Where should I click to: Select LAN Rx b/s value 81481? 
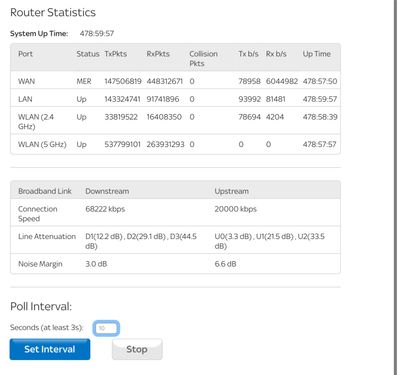click(275, 99)
